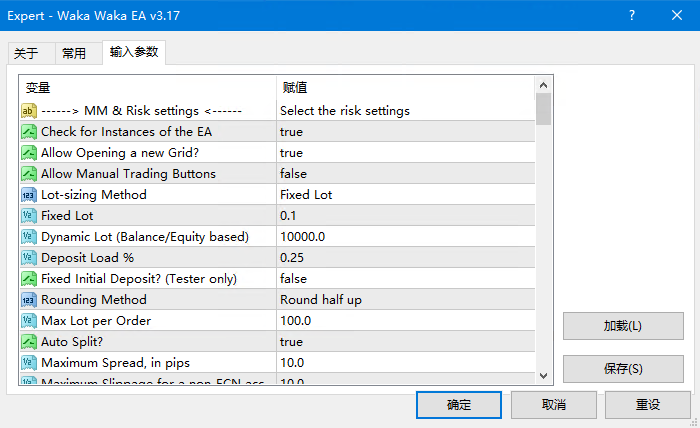Confirm with the 确定 button
Viewport: 700px width, 428px height.
coord(459,405)
